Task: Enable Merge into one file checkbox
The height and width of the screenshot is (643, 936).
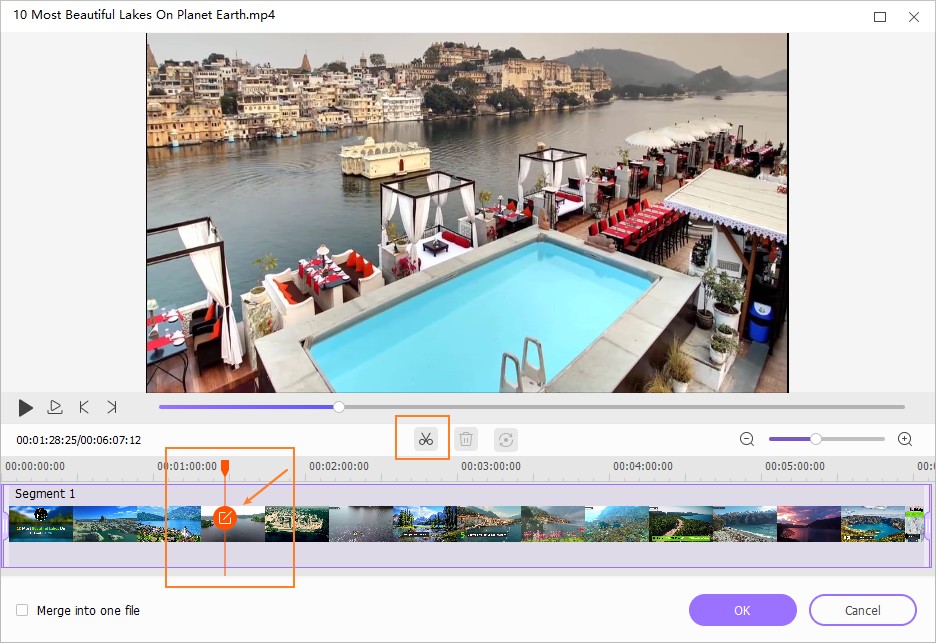Action: (x=22, y=610)
